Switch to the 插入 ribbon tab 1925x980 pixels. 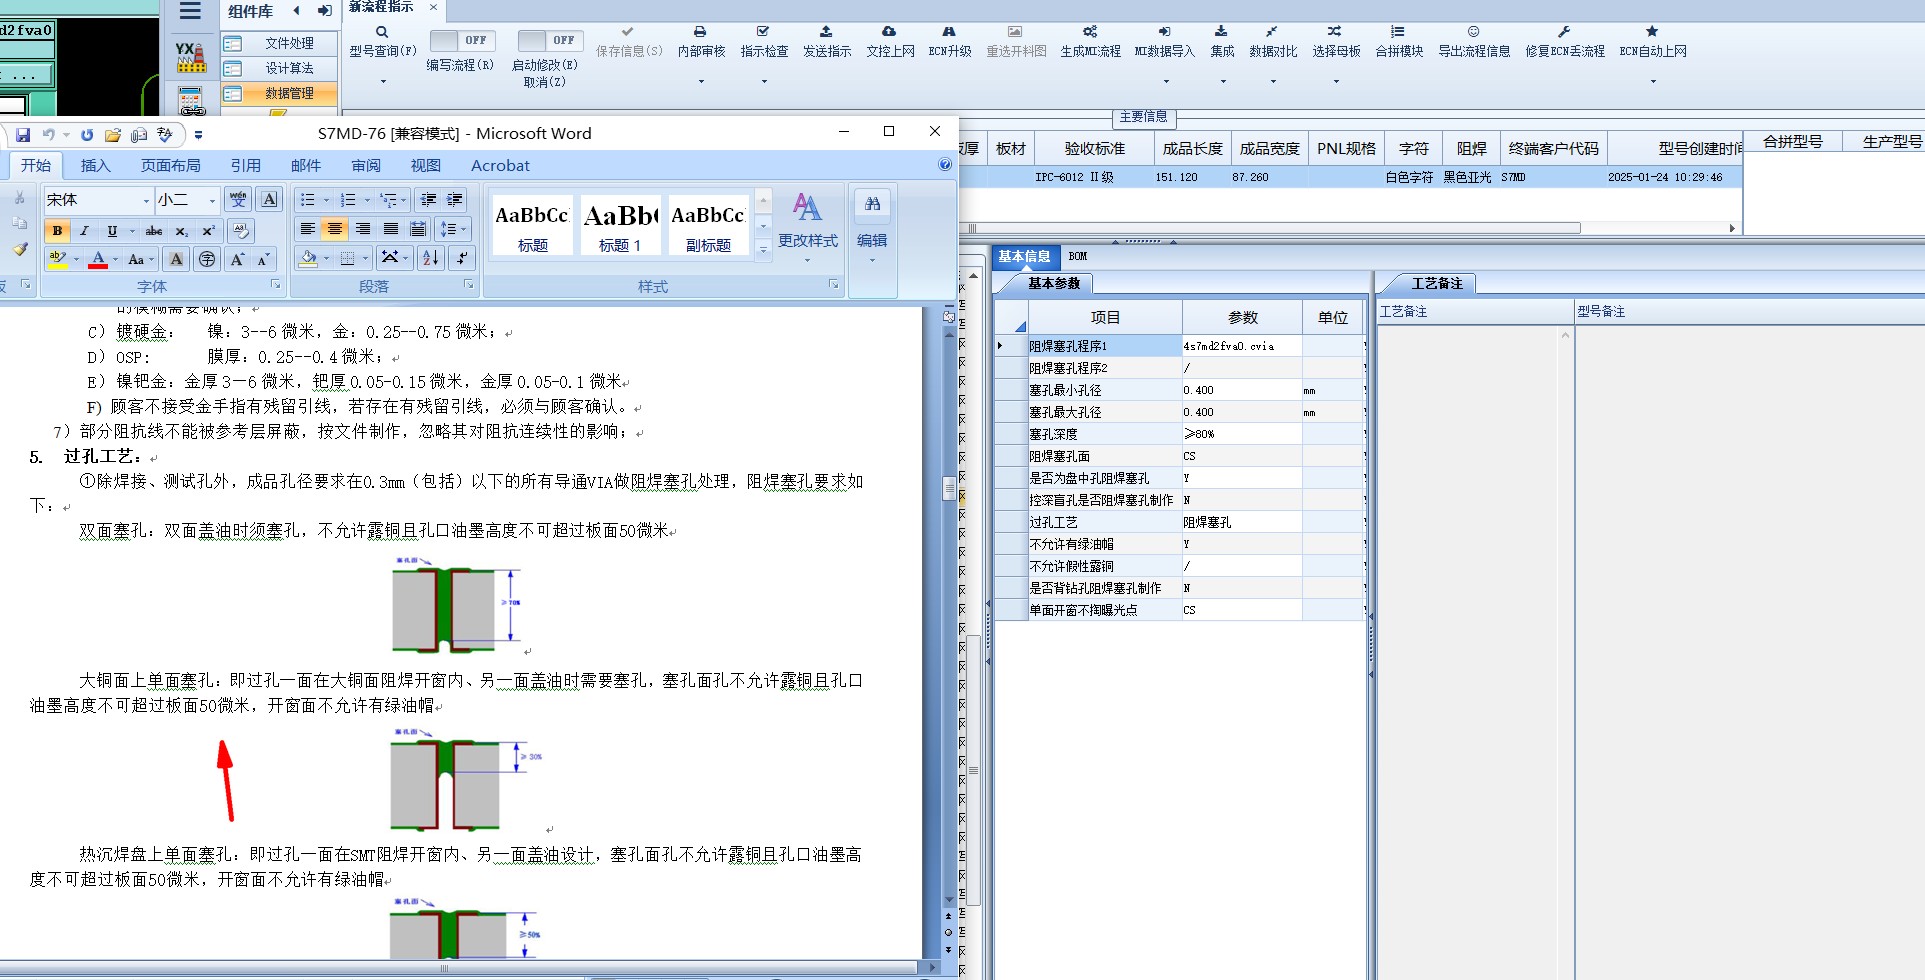coord(96,165)
